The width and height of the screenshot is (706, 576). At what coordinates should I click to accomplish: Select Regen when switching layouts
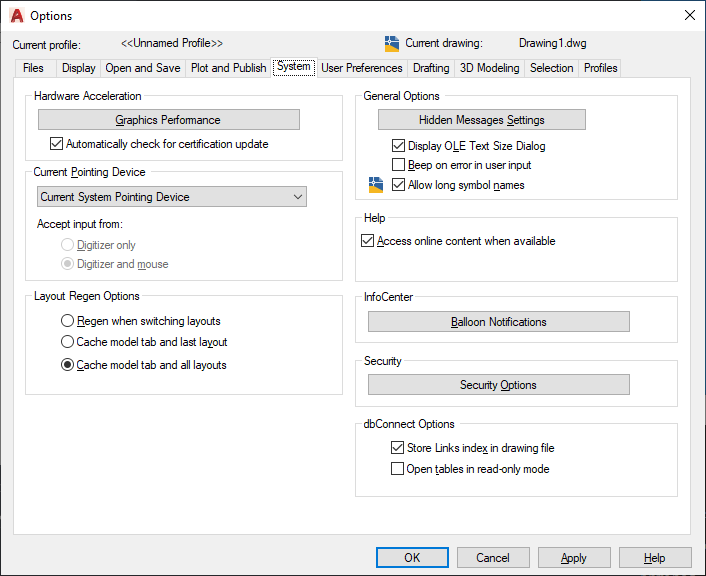point(68,321)
